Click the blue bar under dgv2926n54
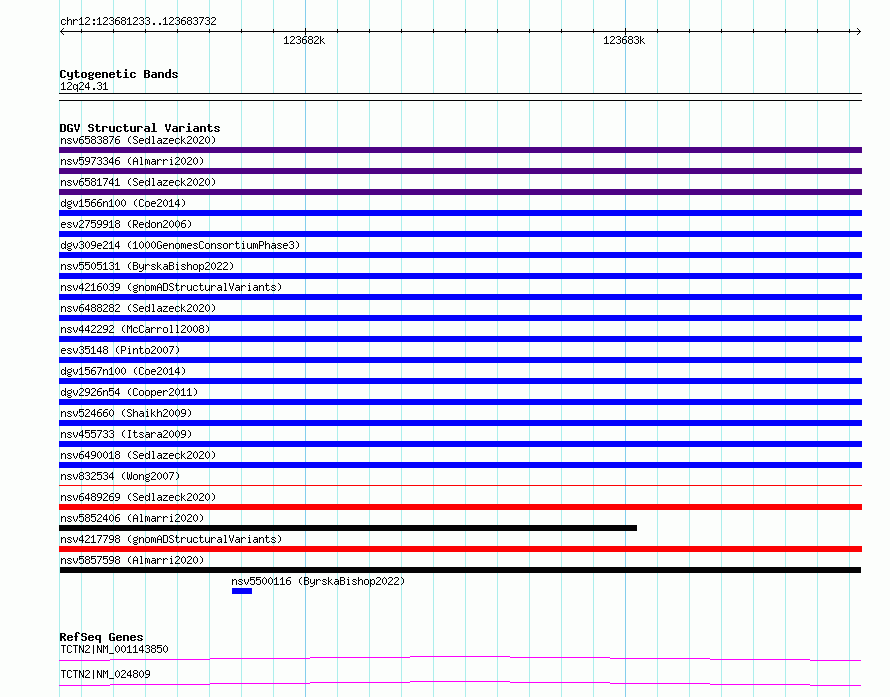Screen dimensions: 890x697 (x=460, y=402)
